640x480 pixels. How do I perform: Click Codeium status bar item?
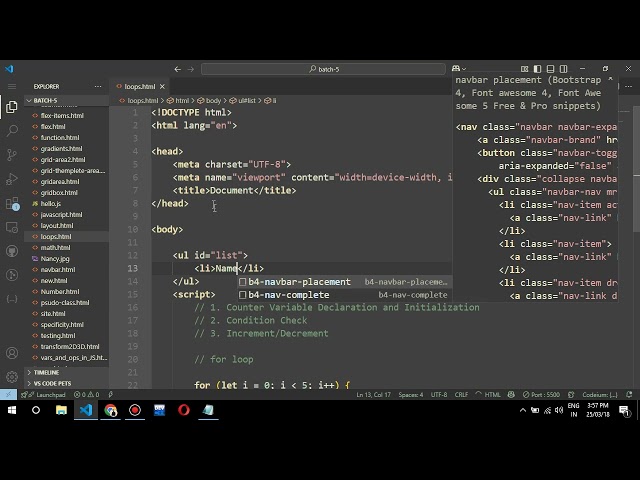600,395
